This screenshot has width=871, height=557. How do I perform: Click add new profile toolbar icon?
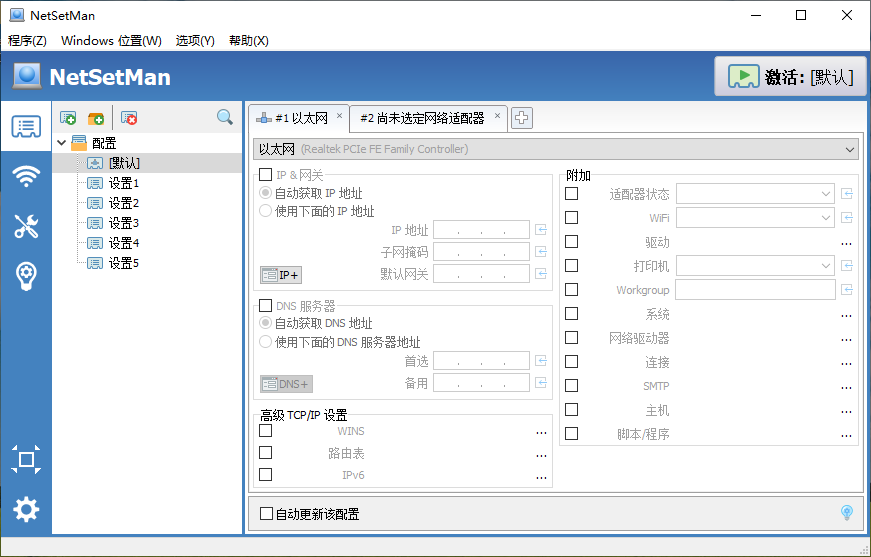click(68, 118)
